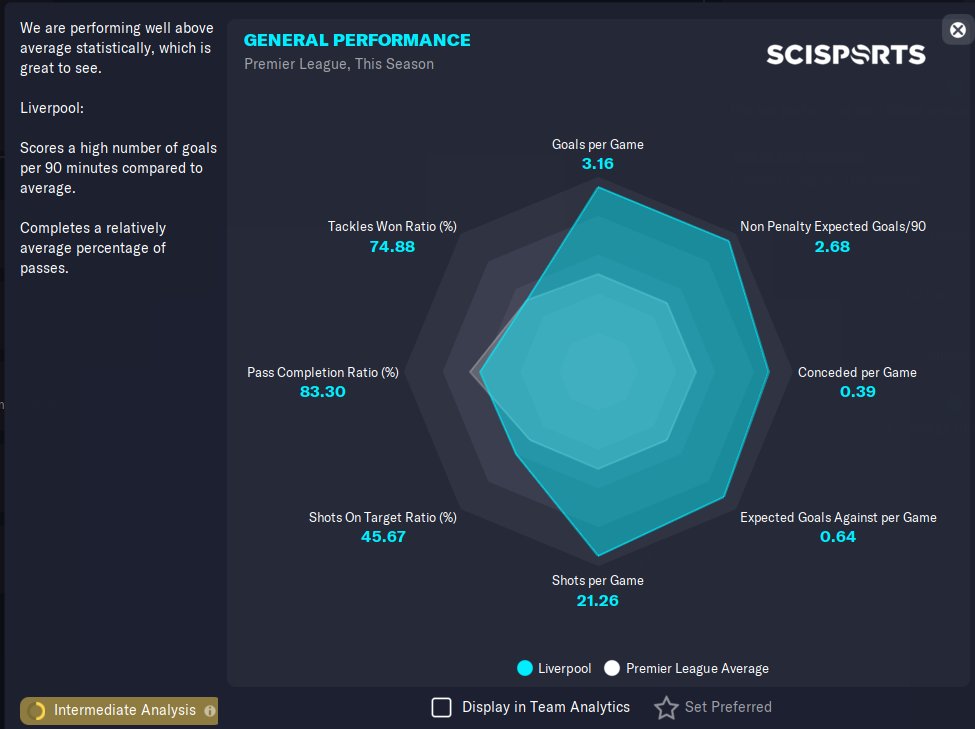The width and height of the screenshot is (975, 729).
Task: Click Shots On Target Ratio label
Action: 383,517
